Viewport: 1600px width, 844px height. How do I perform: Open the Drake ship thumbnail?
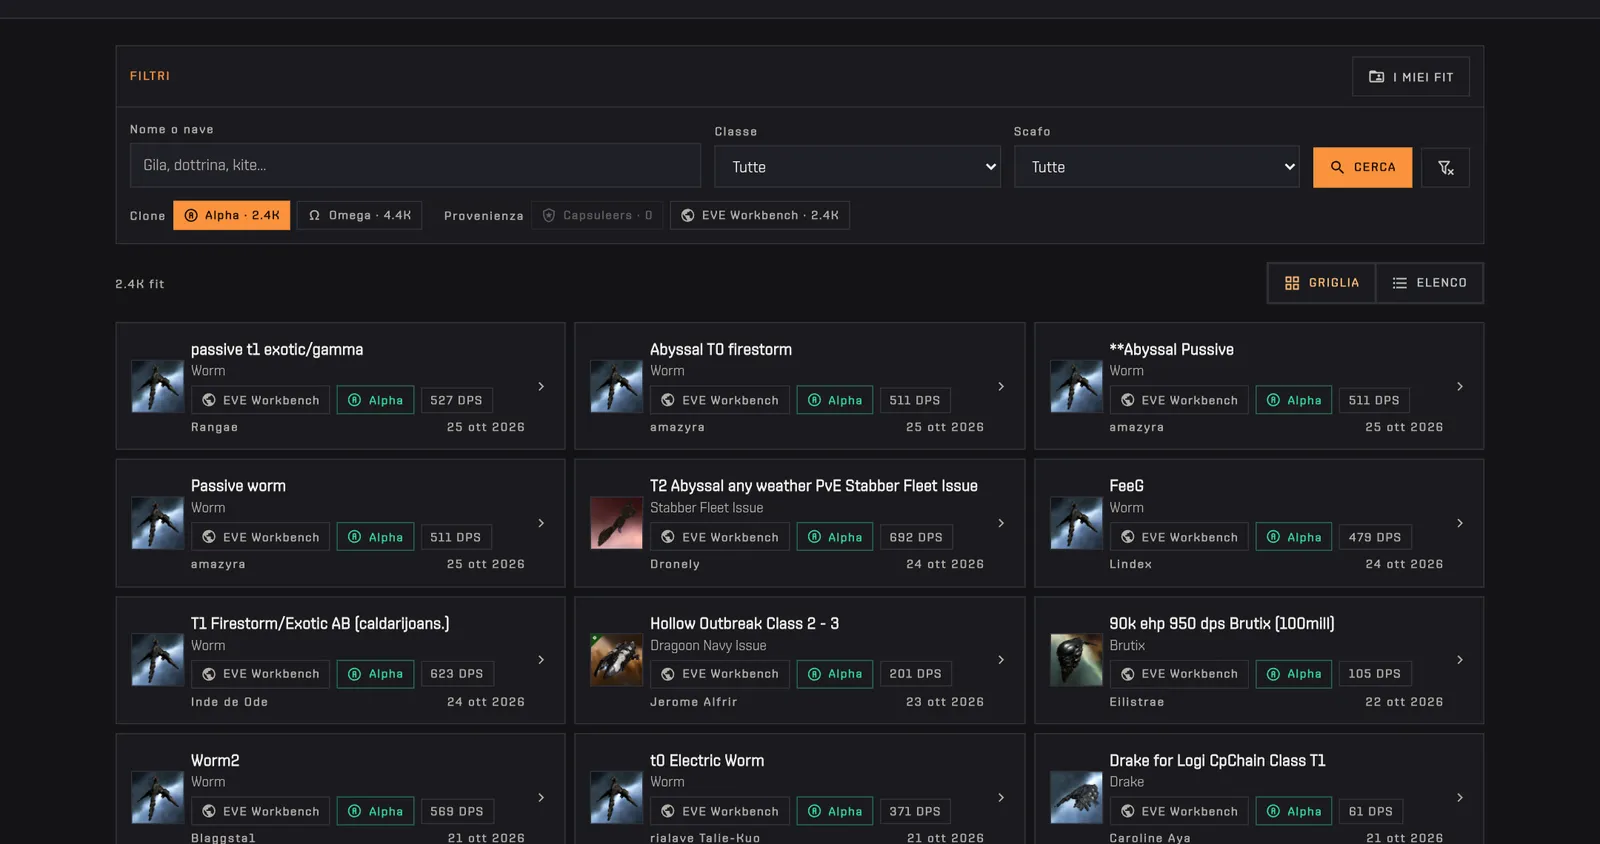coord(1076,797)
